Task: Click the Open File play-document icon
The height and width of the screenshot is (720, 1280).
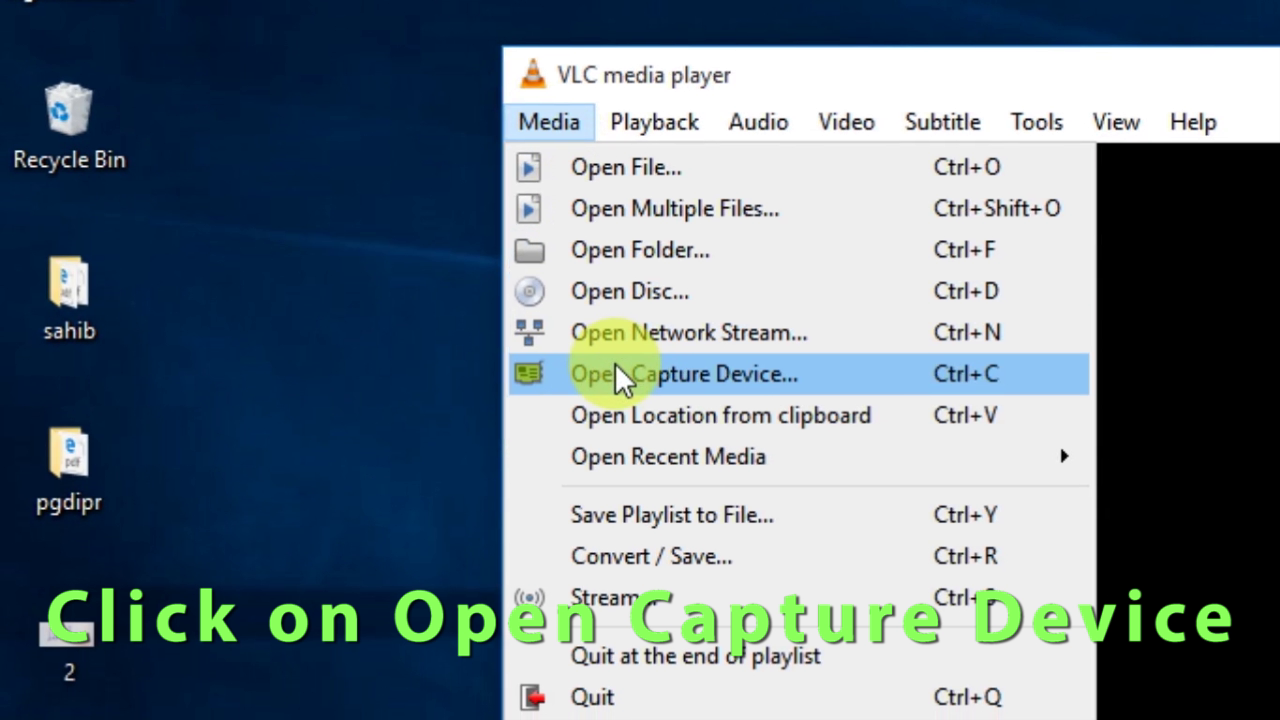Action: 529,167
